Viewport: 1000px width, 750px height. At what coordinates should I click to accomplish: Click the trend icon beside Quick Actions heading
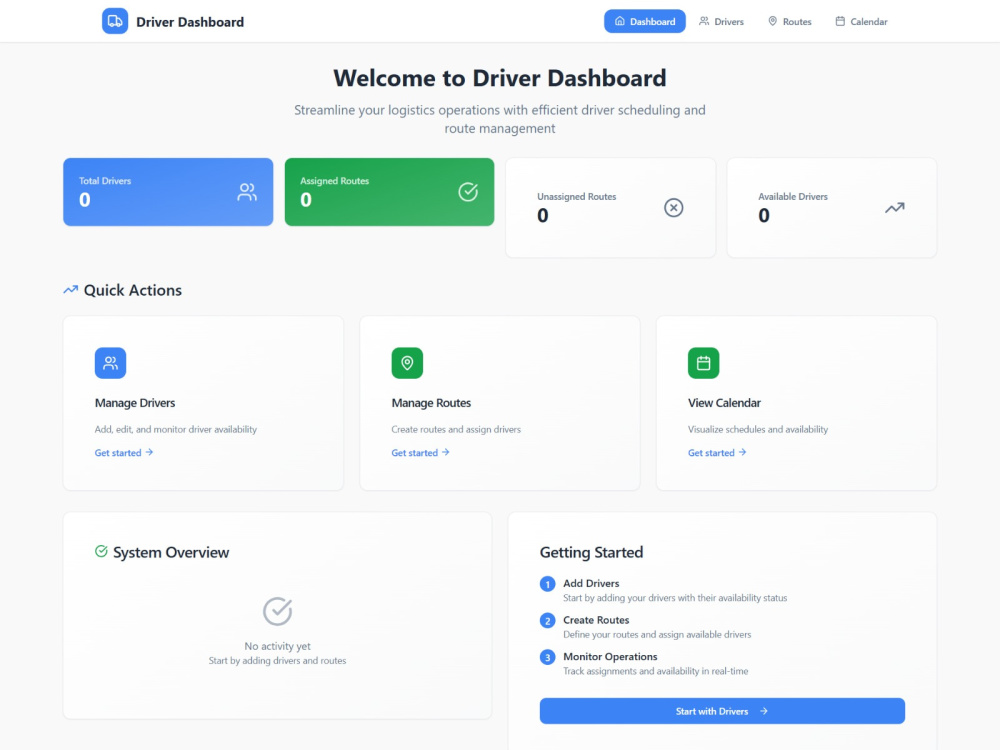click(x=71, y=290)
